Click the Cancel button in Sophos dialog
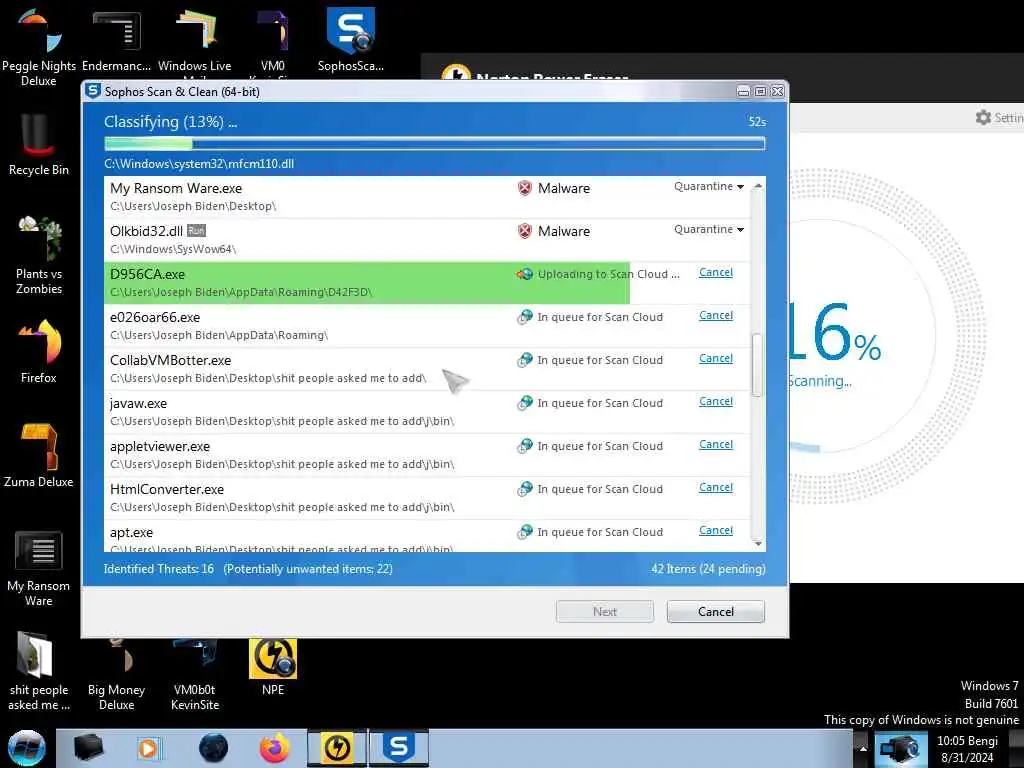Screen dimensions: 1024x768 (x=716, y=612)
